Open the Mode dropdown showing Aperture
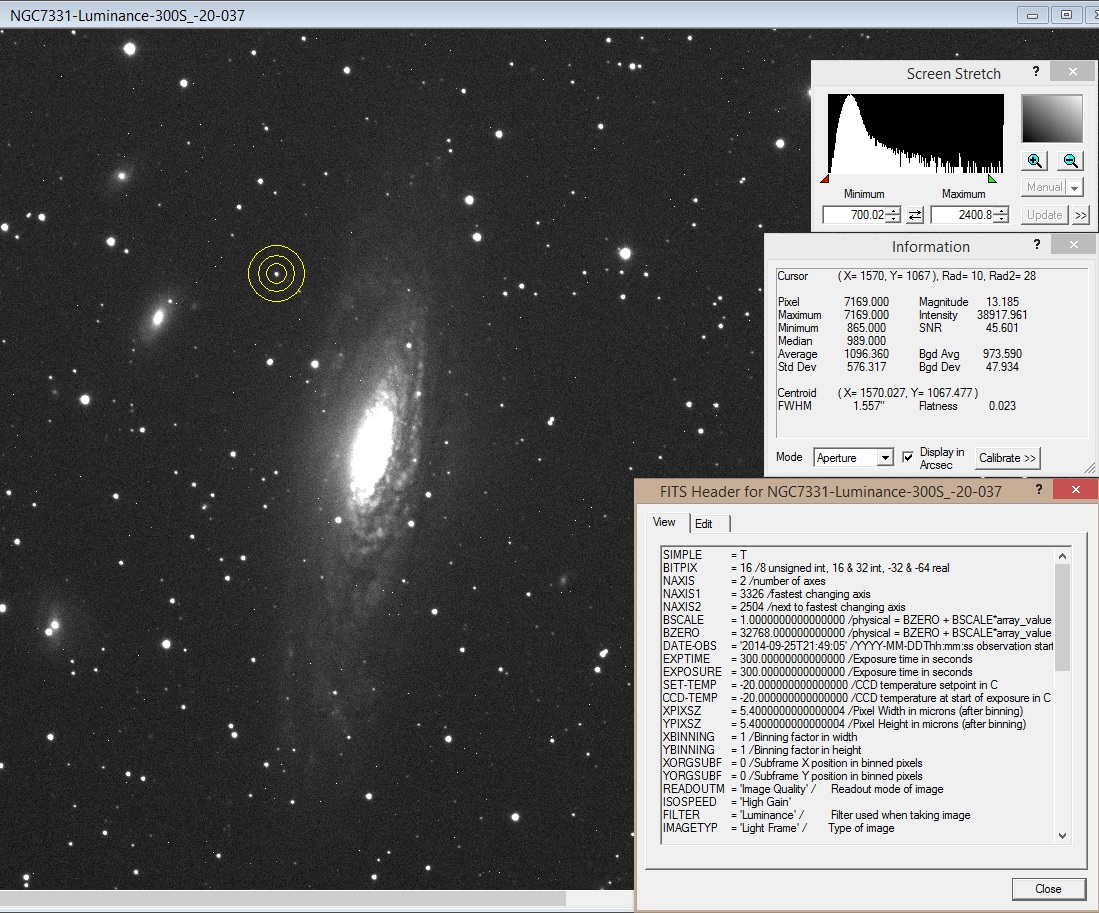This screenshot has height=913, width=1099. pos(884,457)
